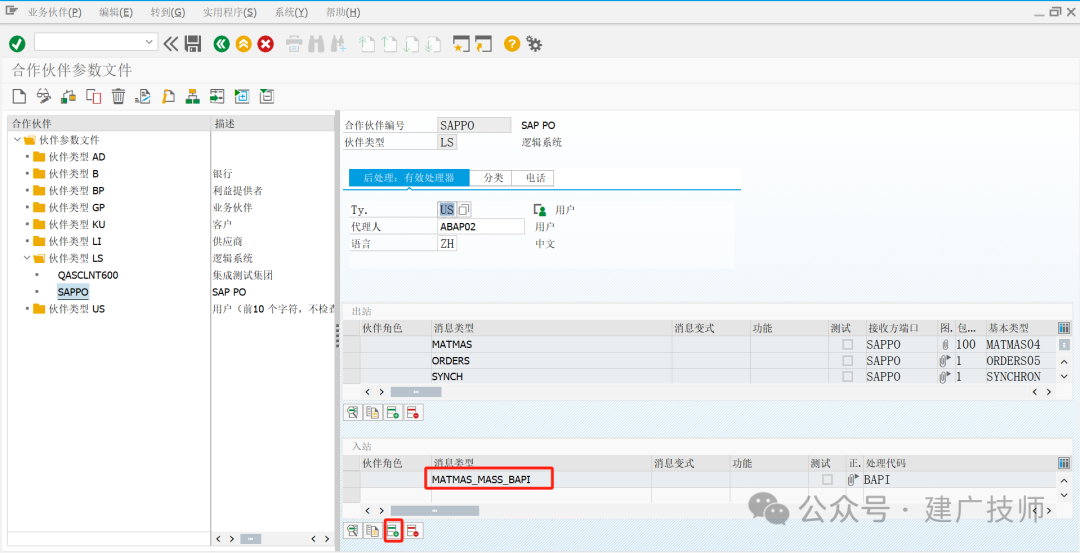This screenshot has height=553, width=1080.
Task: Click the 语言 field with ZH
Action: pos(447,243)
